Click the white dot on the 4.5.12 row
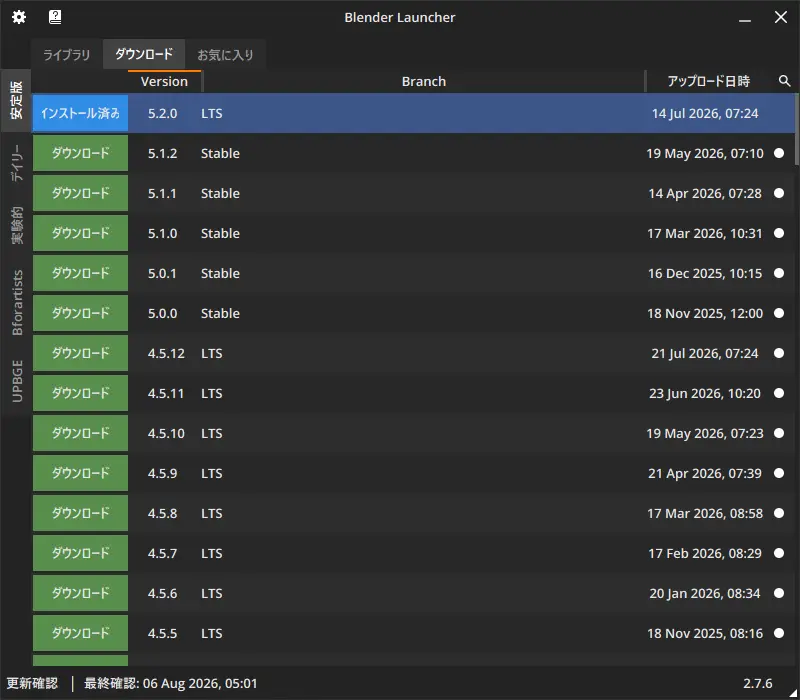This screenshot has width=800, height=700. [779, 353]
